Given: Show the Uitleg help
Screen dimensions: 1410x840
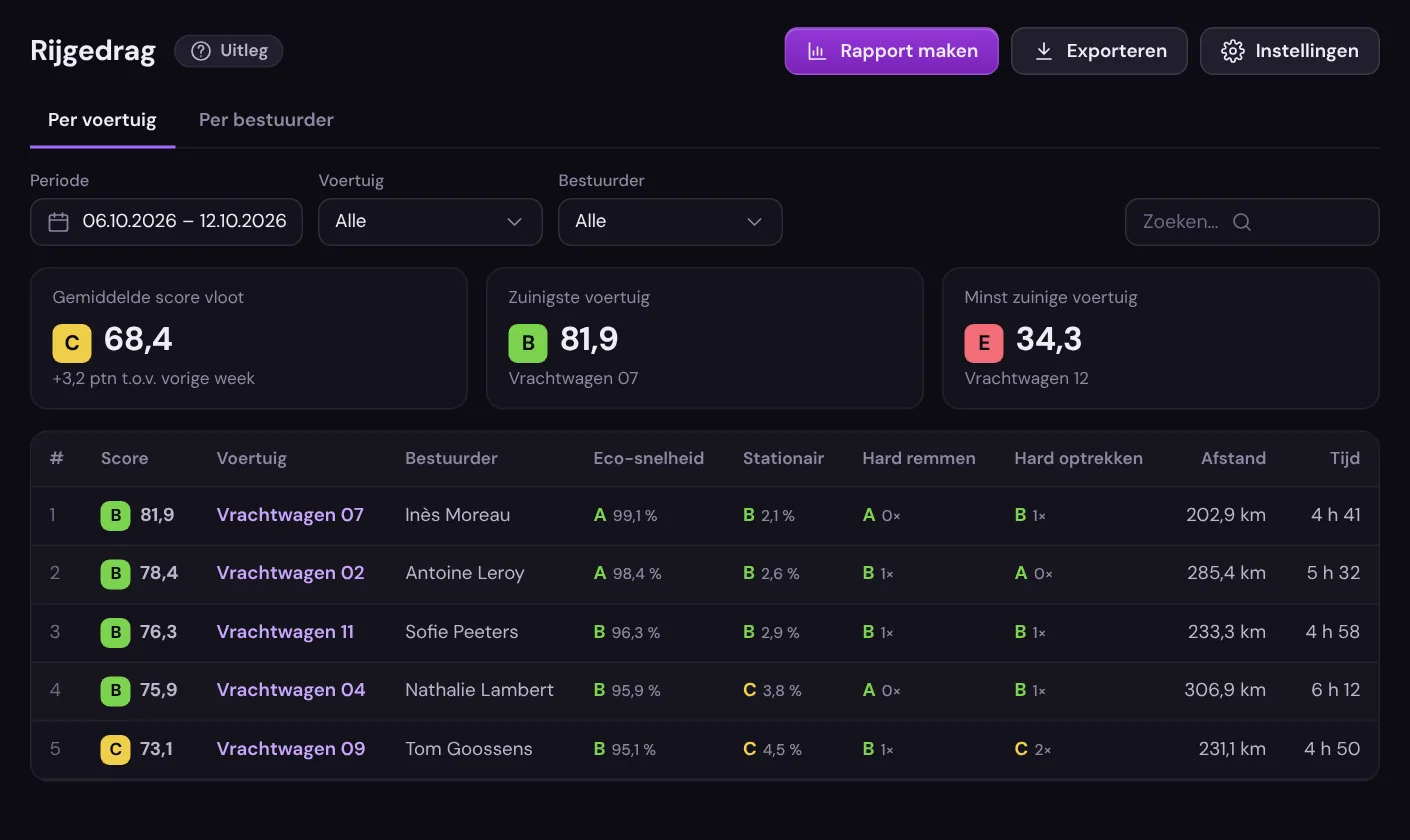Looking at the screenshot, I should [229, 51].
